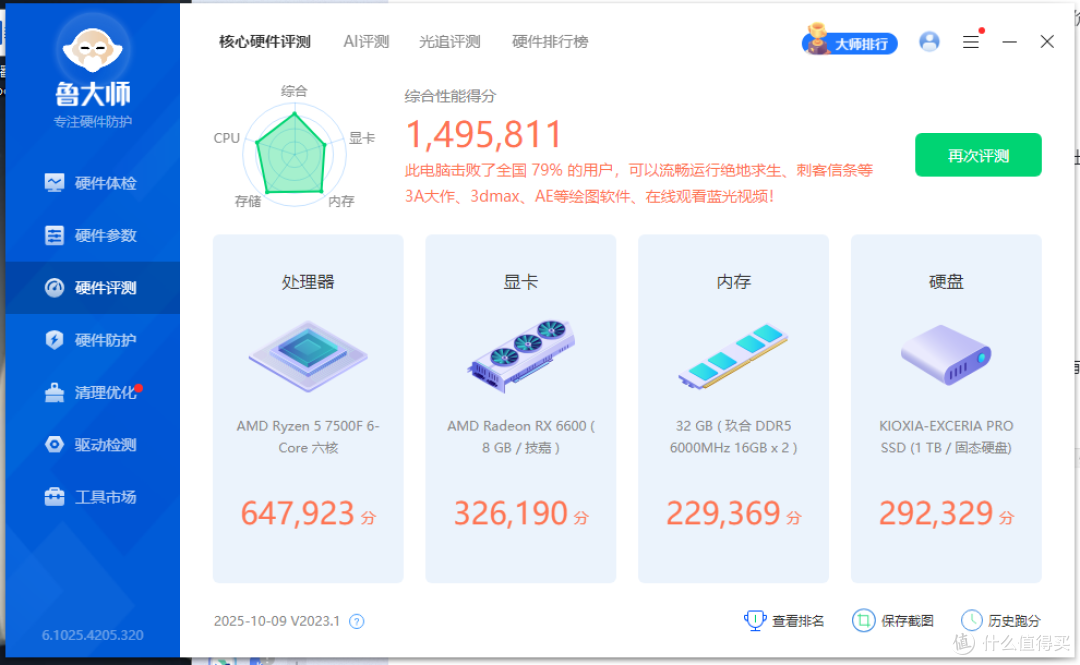Click the 保存截图 link
This screenshot has height=665, width=1080.
(x=907, y=621)
